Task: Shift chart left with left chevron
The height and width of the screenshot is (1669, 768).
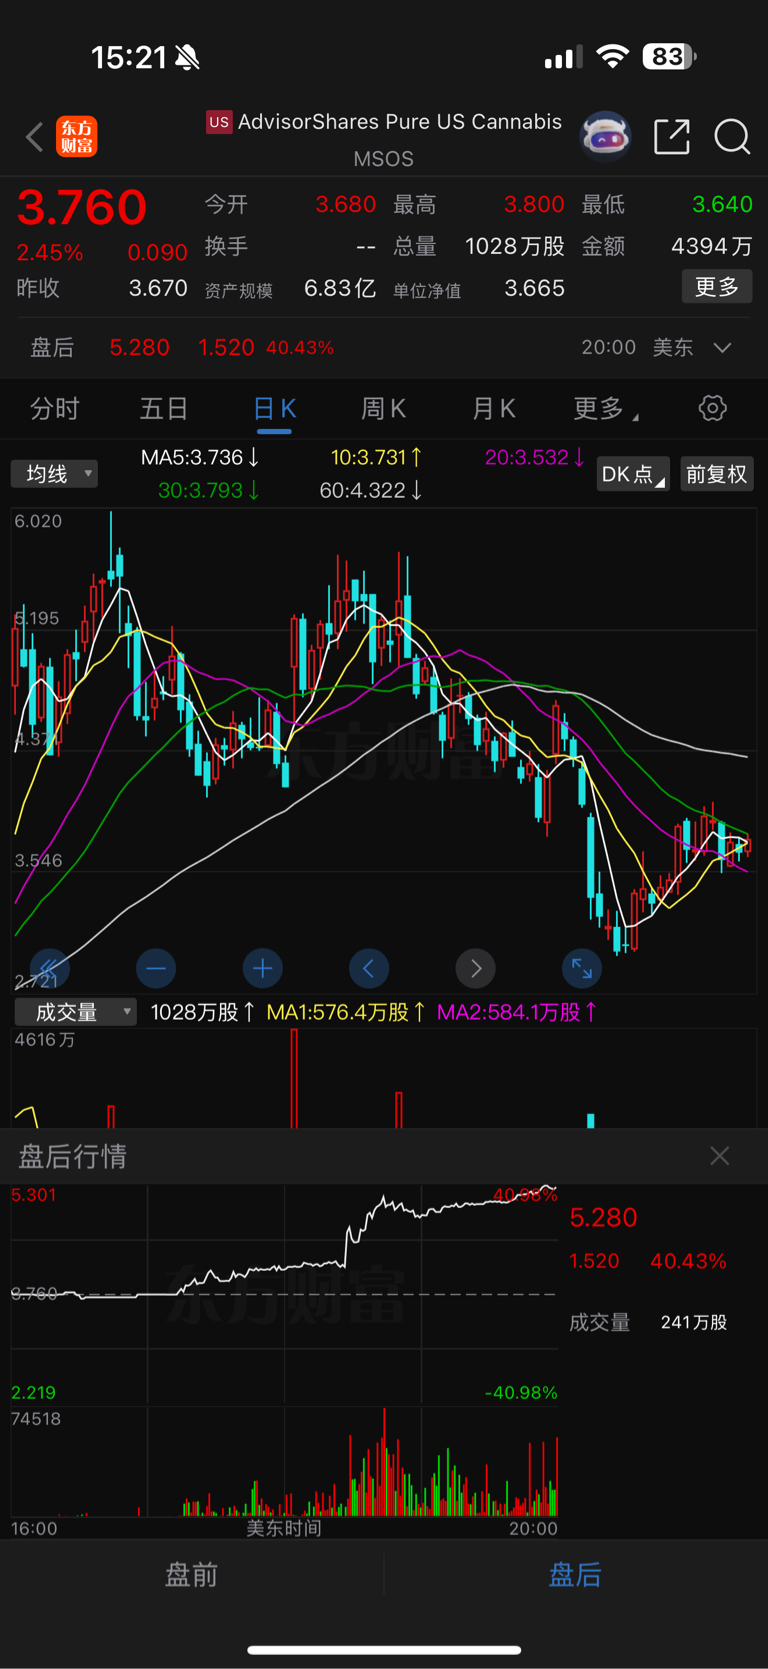Action: coord(369,968)
